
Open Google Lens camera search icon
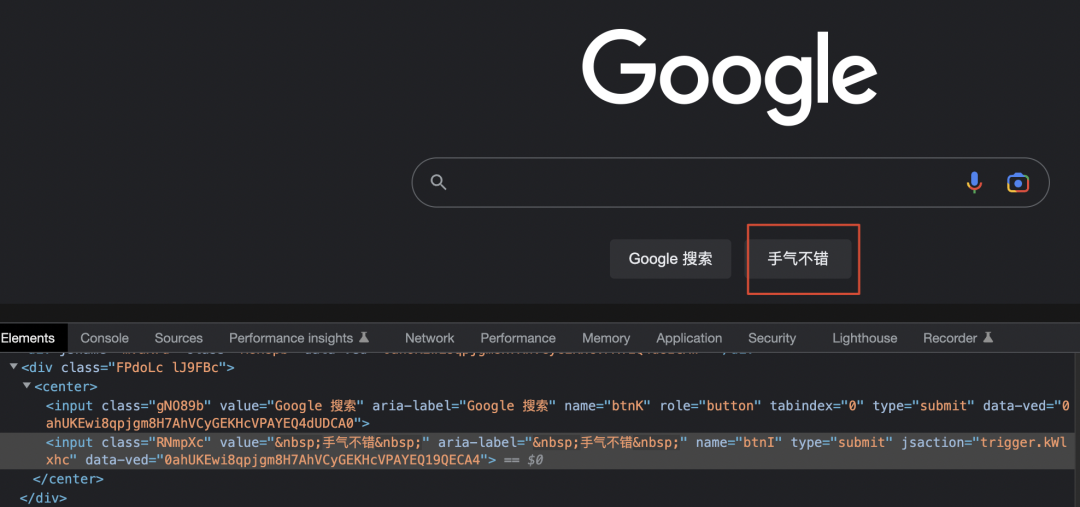coord(1017,183)
